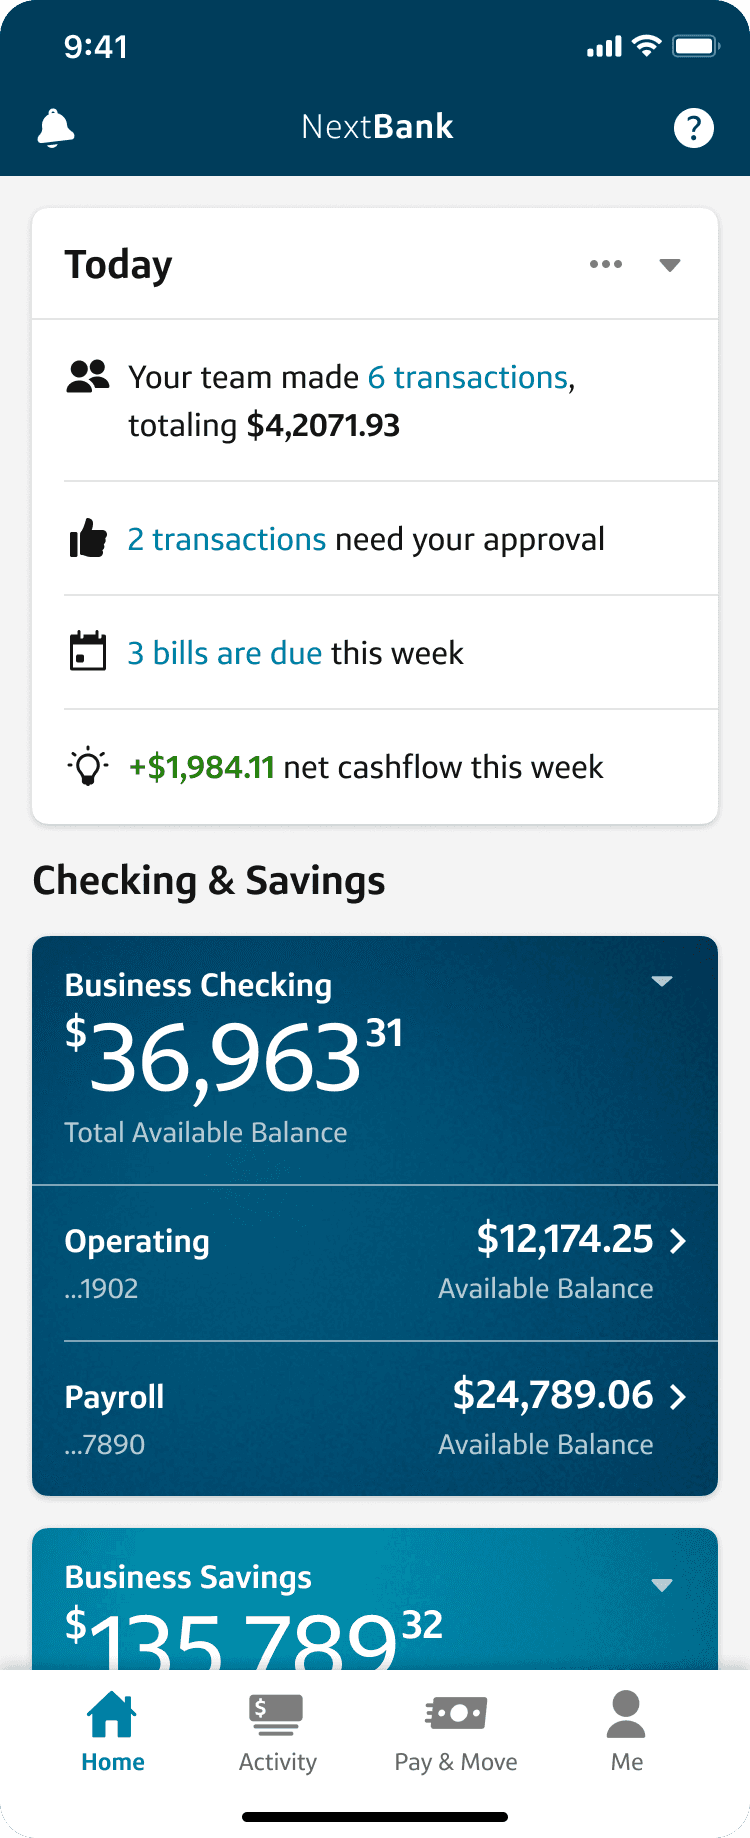Select the Home tab
The image size is (750, 1838).
(x=112, y=1732)
